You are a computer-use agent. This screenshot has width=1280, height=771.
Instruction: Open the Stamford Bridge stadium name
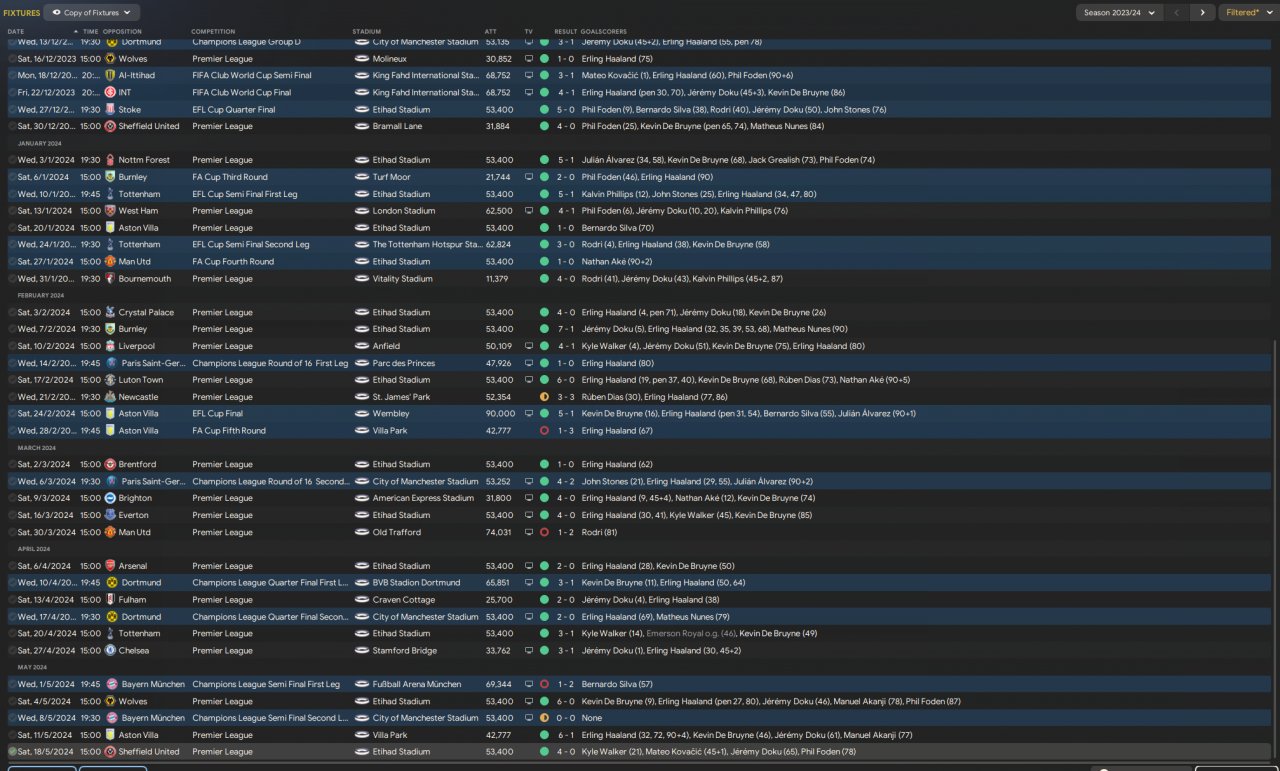[405, 650]
